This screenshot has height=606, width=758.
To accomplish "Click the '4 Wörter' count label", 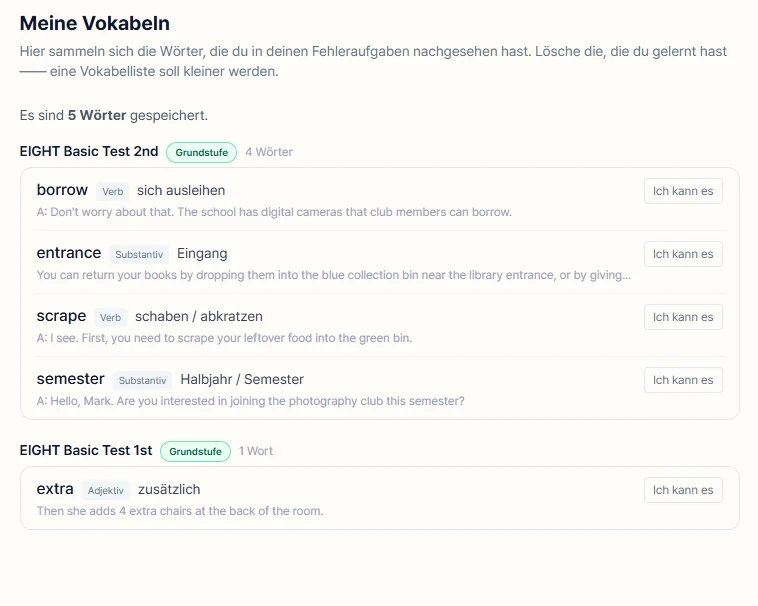I will click(x=269, y=152).
